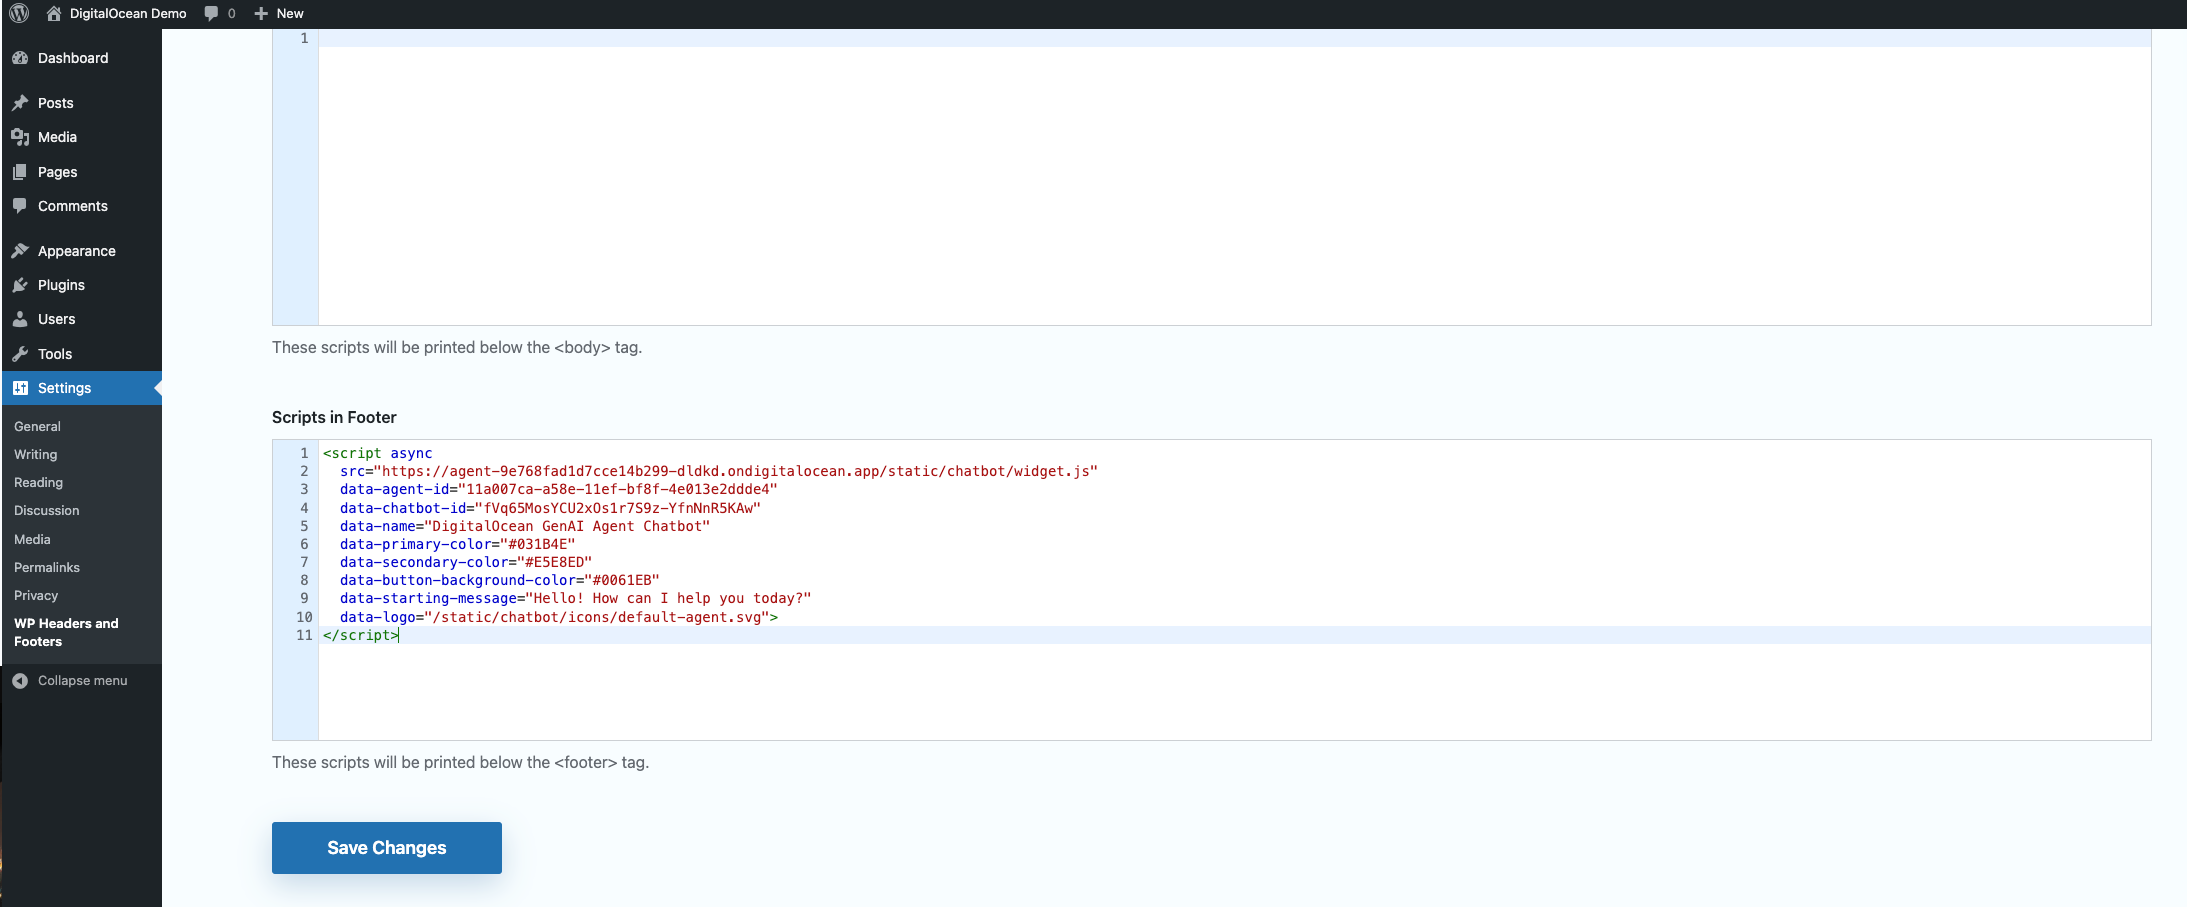This screenshot has height=907, width=2187.
Task: Open the + New menu in admin bar
Action: click(278, 13)
